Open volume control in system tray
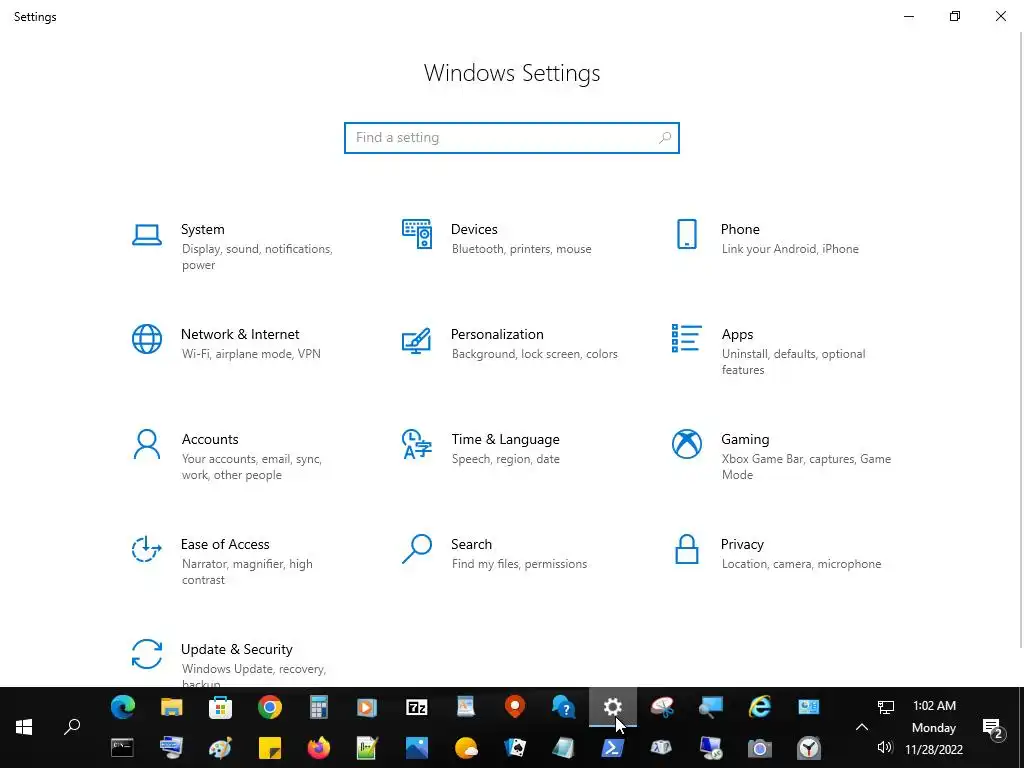The image size is (1024, 768). tap(885, 747)
